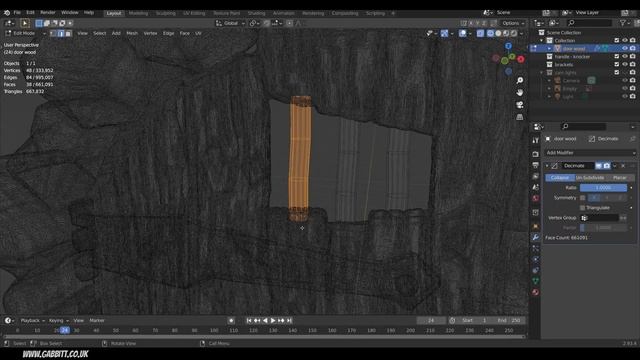Image resolution: width=640 pixels, height=360 pixels.
Task: Click the red X axis view gizmo
Action: (x=521, y=60)
